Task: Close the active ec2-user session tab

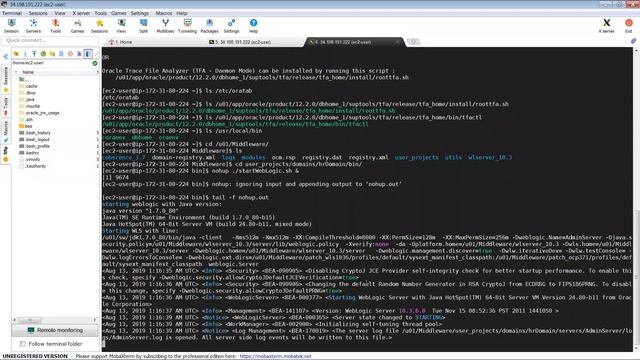Action: [x=398, y=42]
